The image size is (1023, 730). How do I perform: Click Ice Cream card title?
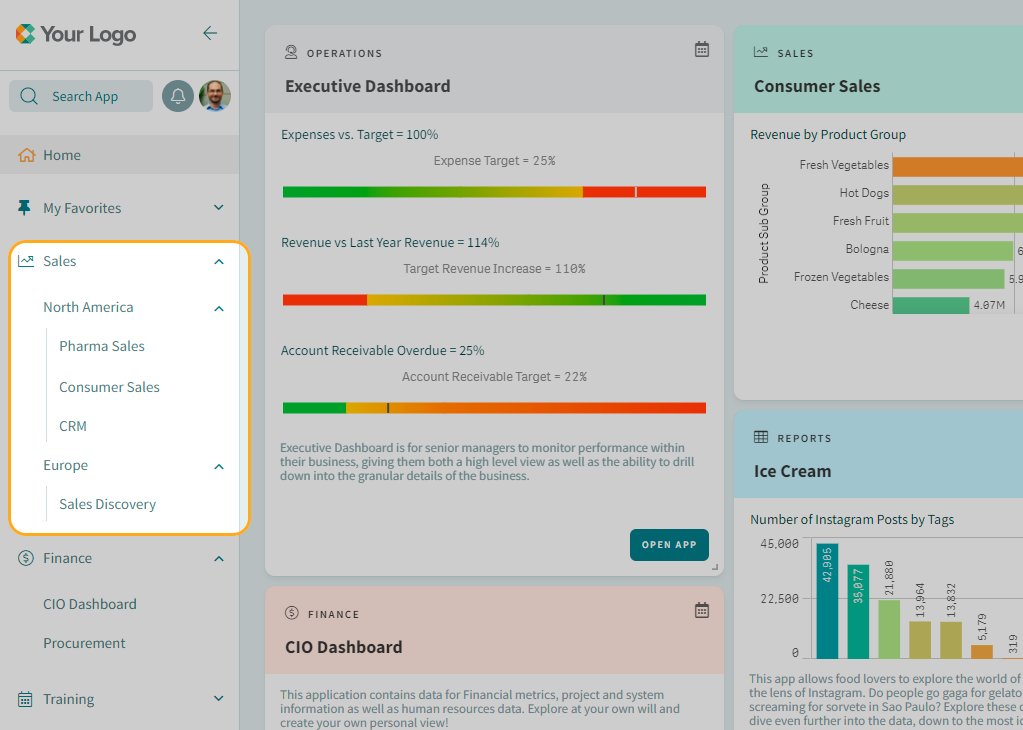(x=792, y=471)
